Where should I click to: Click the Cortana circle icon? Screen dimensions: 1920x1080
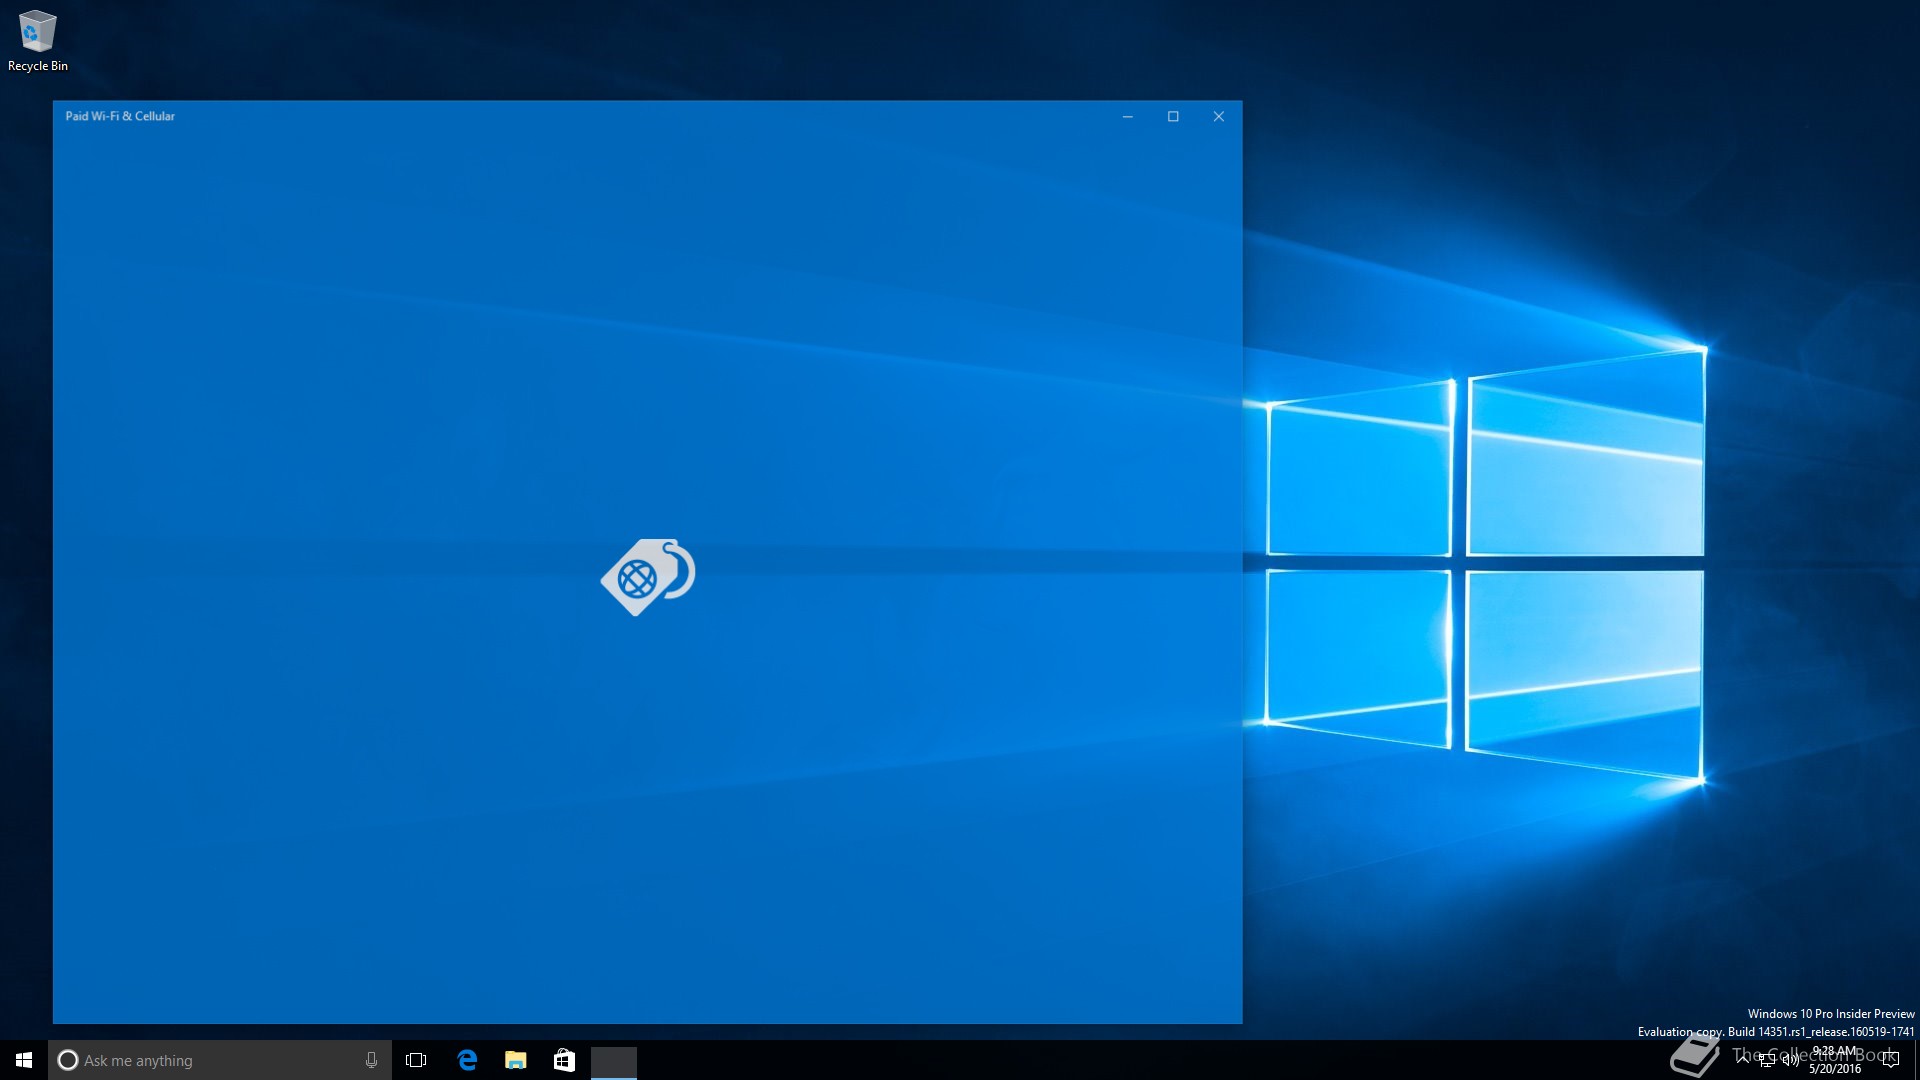tap(68, 1060)
